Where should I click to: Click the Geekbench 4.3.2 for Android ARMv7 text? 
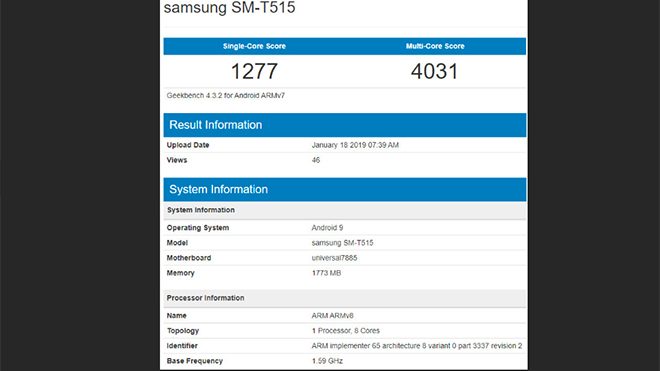pyautogui.click(x=226, y=96)
